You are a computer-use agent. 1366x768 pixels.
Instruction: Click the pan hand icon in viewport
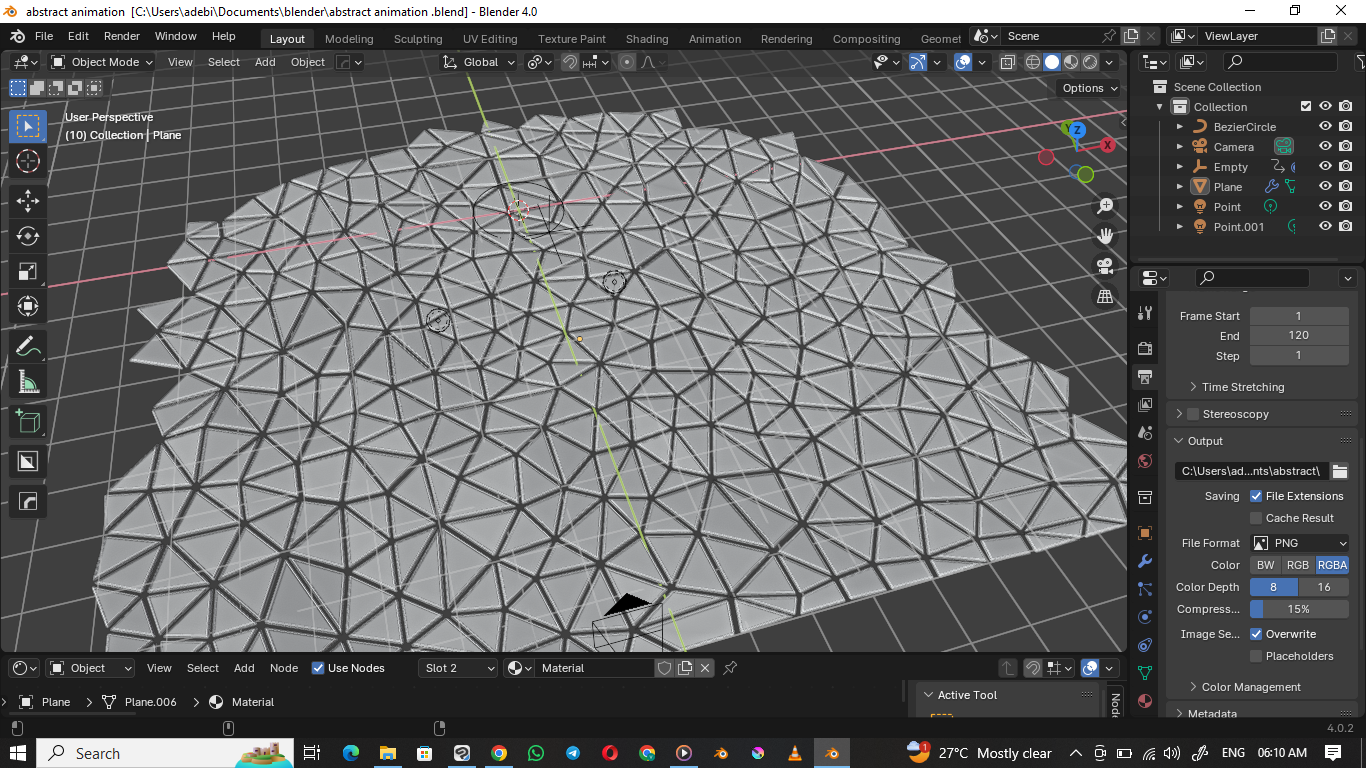[x=1105, y=236]
